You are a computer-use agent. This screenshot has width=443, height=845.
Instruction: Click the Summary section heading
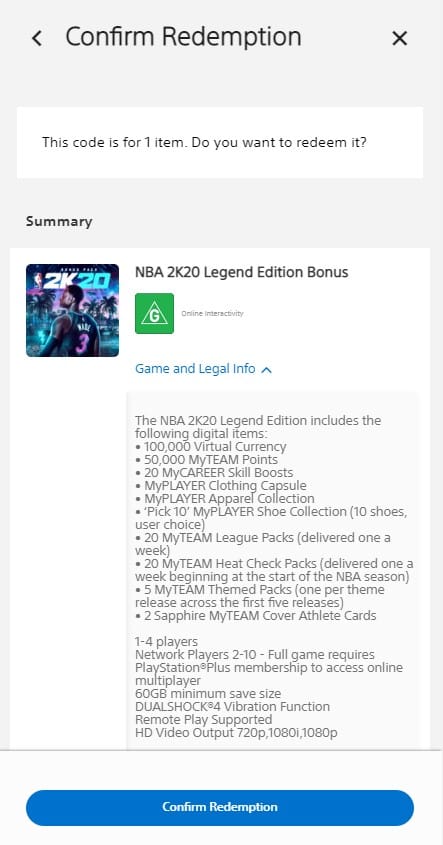(59, 221)
